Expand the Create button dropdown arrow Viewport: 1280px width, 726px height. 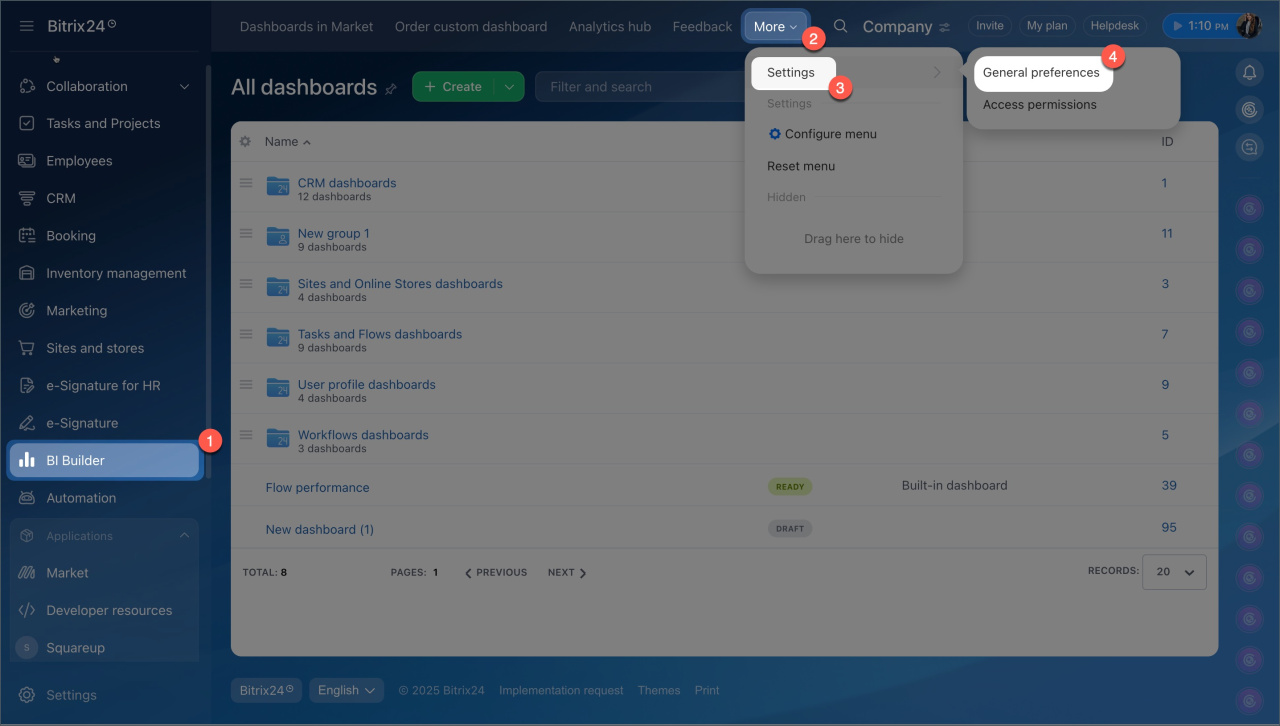509,87
